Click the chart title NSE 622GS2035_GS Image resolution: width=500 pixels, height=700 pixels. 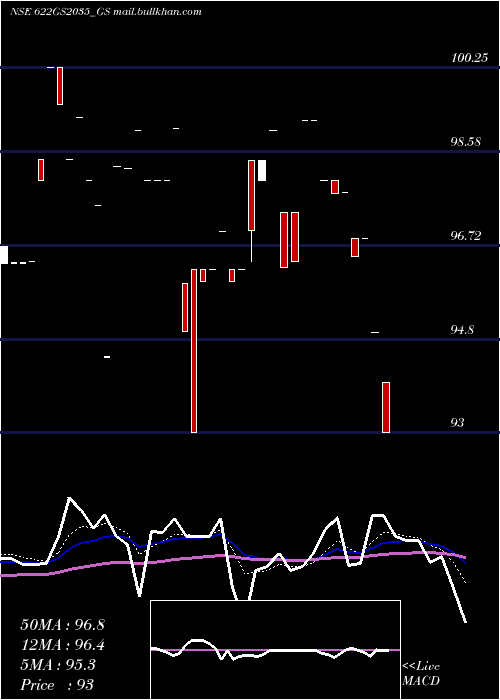pyautogui.click(x=58, y=12)
